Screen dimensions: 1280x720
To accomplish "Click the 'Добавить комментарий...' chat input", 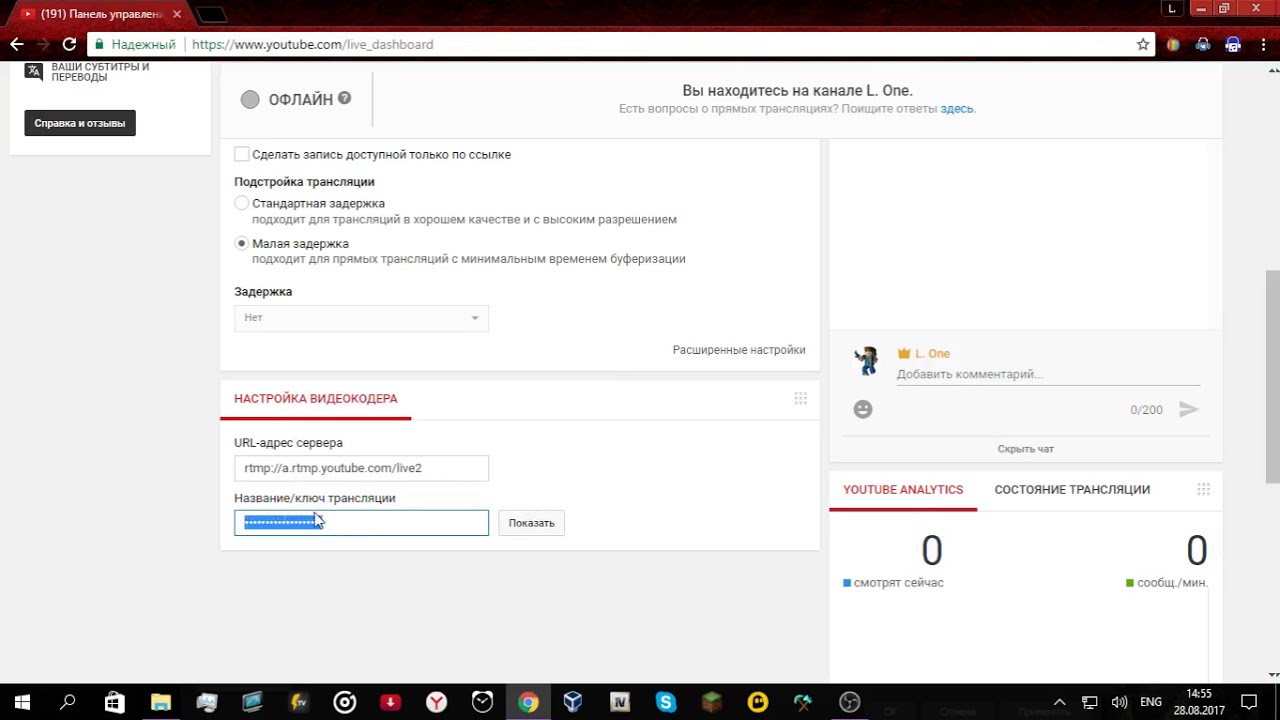I will [1048, 374].
